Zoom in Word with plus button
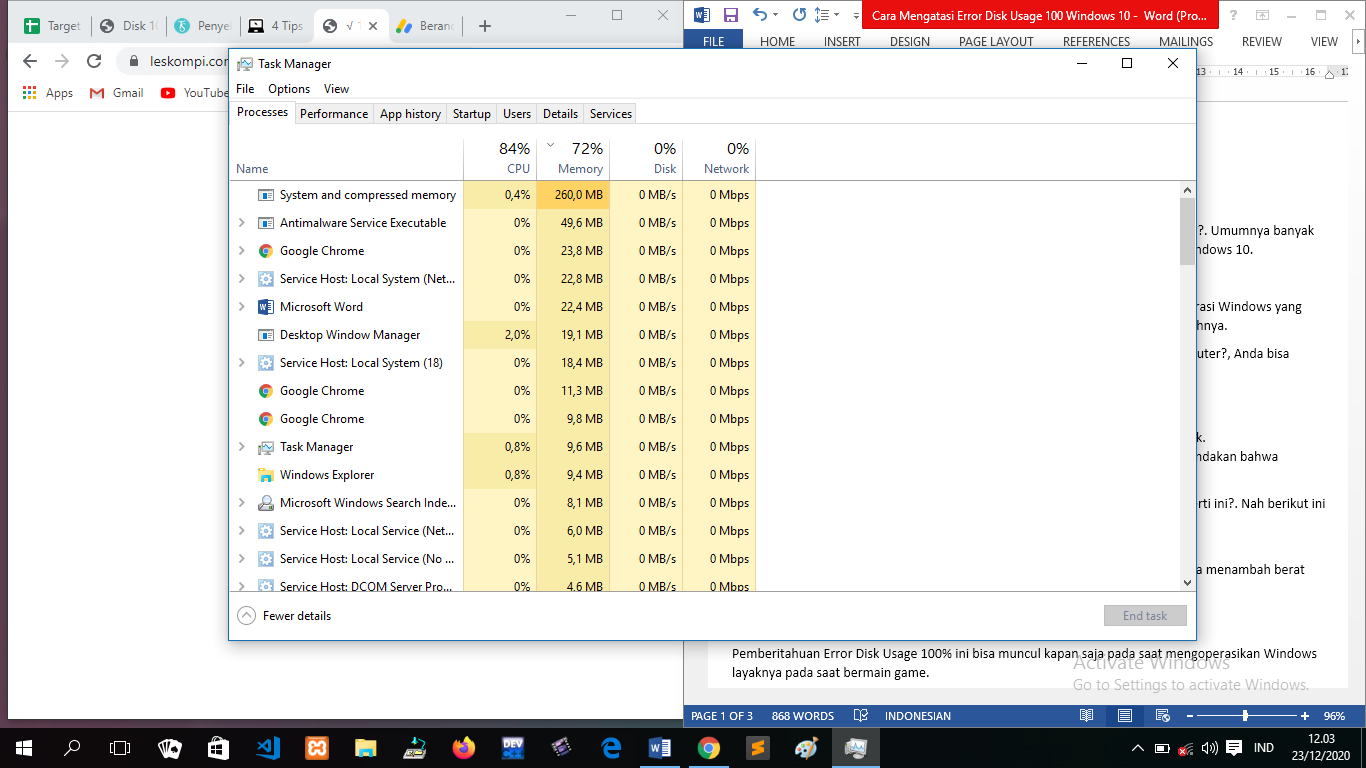1366x768 pixels. 1305,716
